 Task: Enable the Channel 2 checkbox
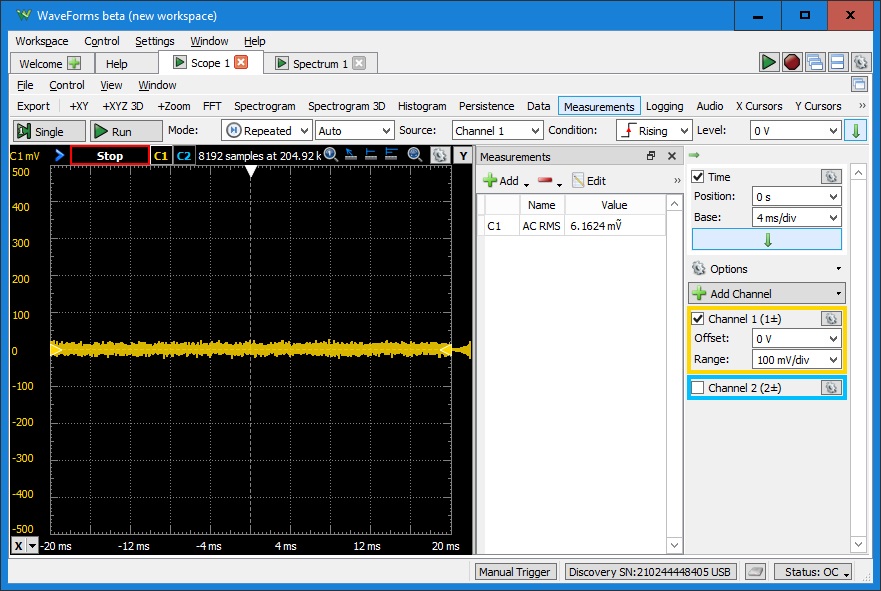click(x=698, y=388)
